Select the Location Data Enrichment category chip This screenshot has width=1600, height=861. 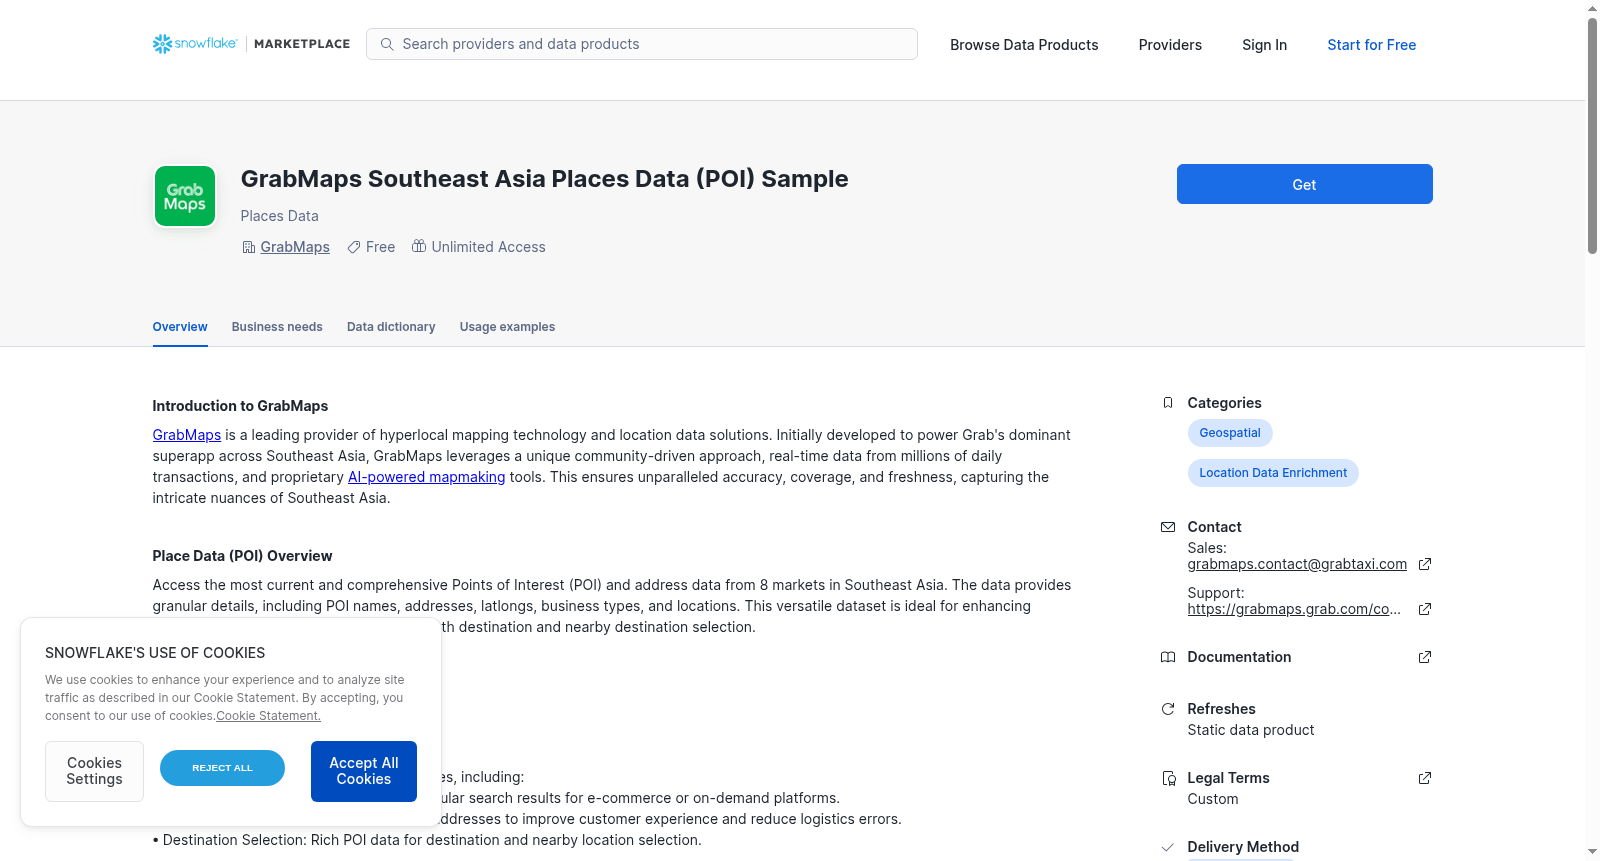pyautogui.click(x=1273, y=473)
